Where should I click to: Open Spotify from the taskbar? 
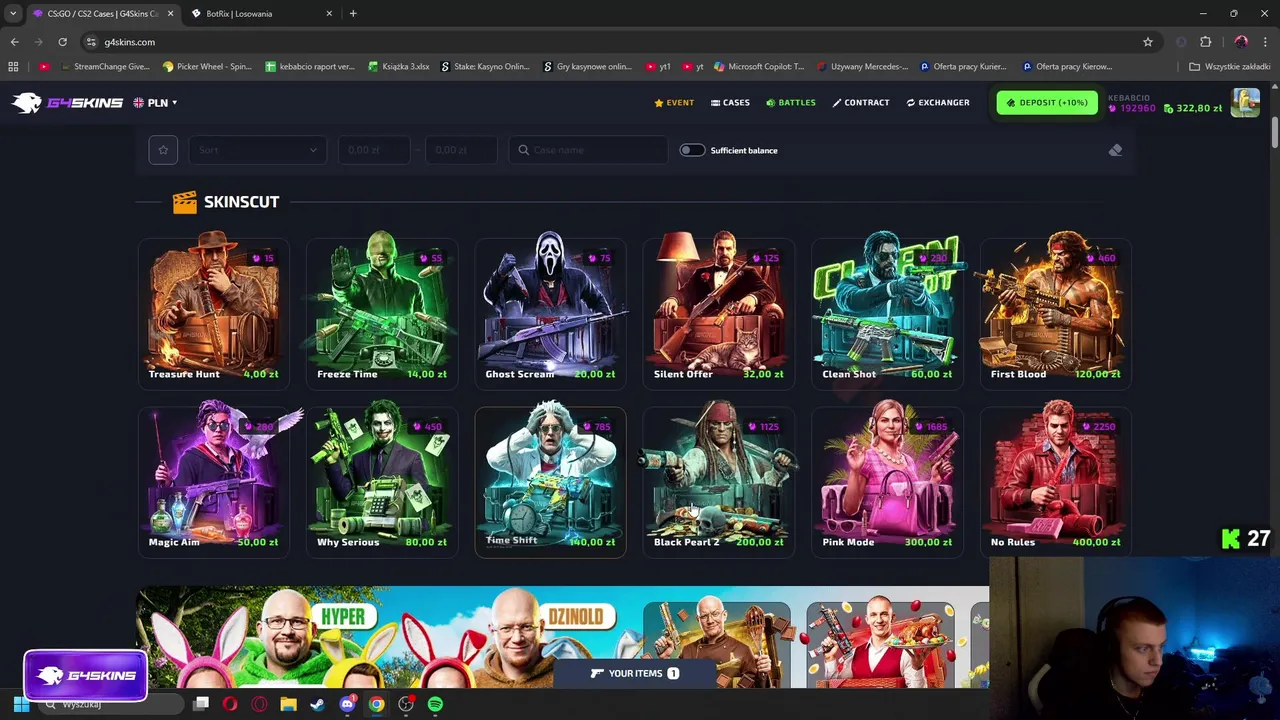(x=435, y=704)
